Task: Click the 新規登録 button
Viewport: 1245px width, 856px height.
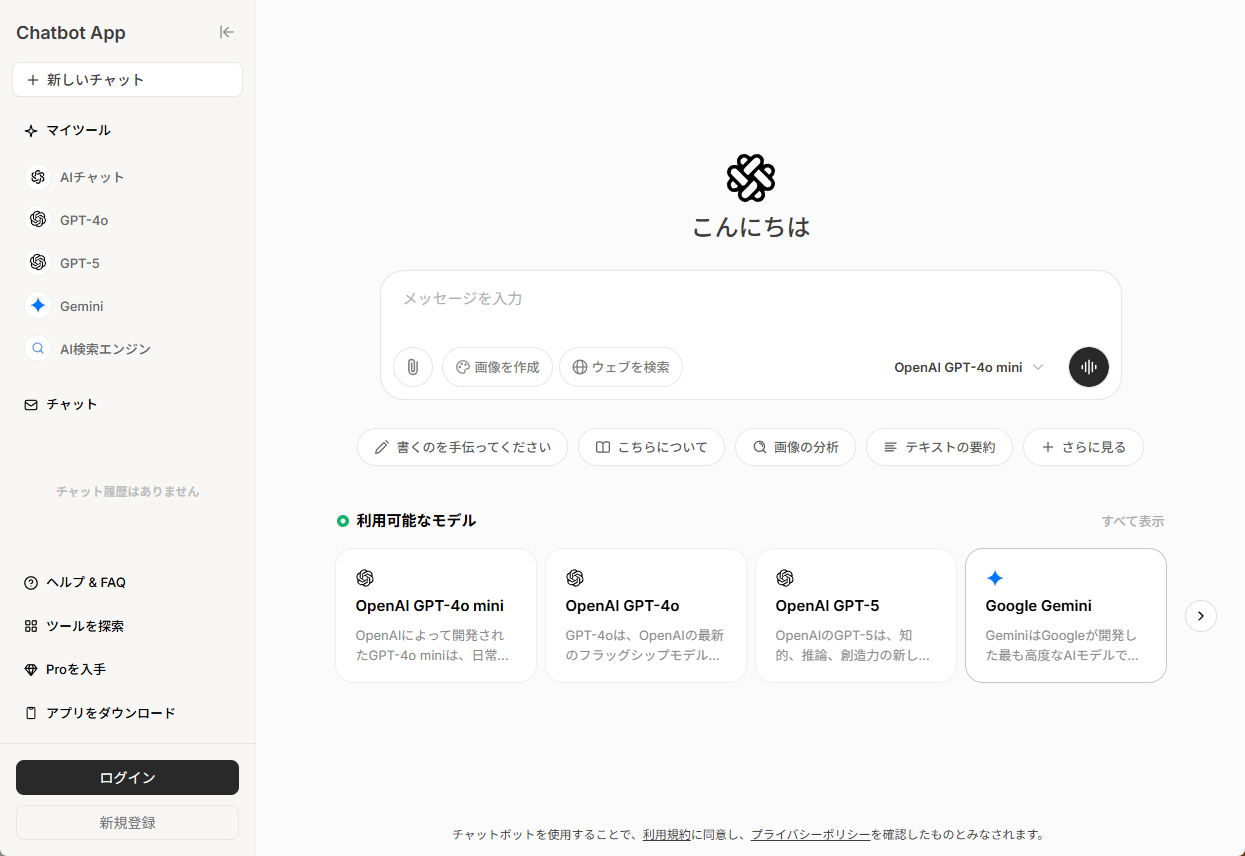Action: click(x=127, y=823)
